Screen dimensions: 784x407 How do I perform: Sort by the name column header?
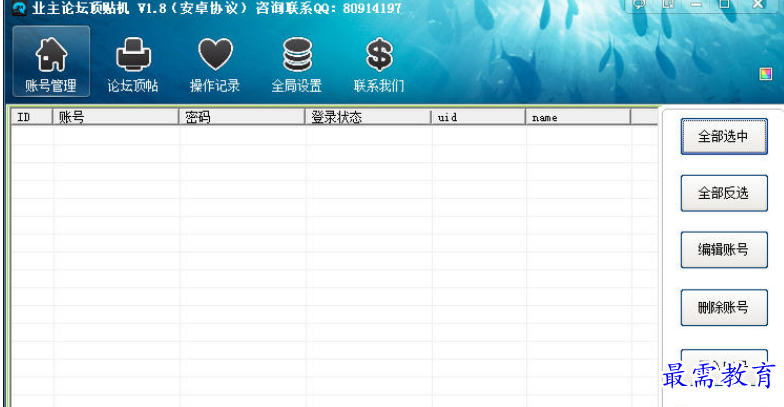click(578, 117)
